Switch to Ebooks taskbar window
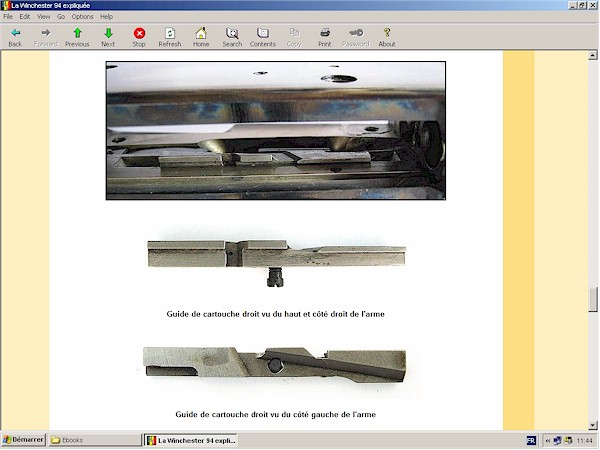600x450 pixels. click(x=95, y=440)
